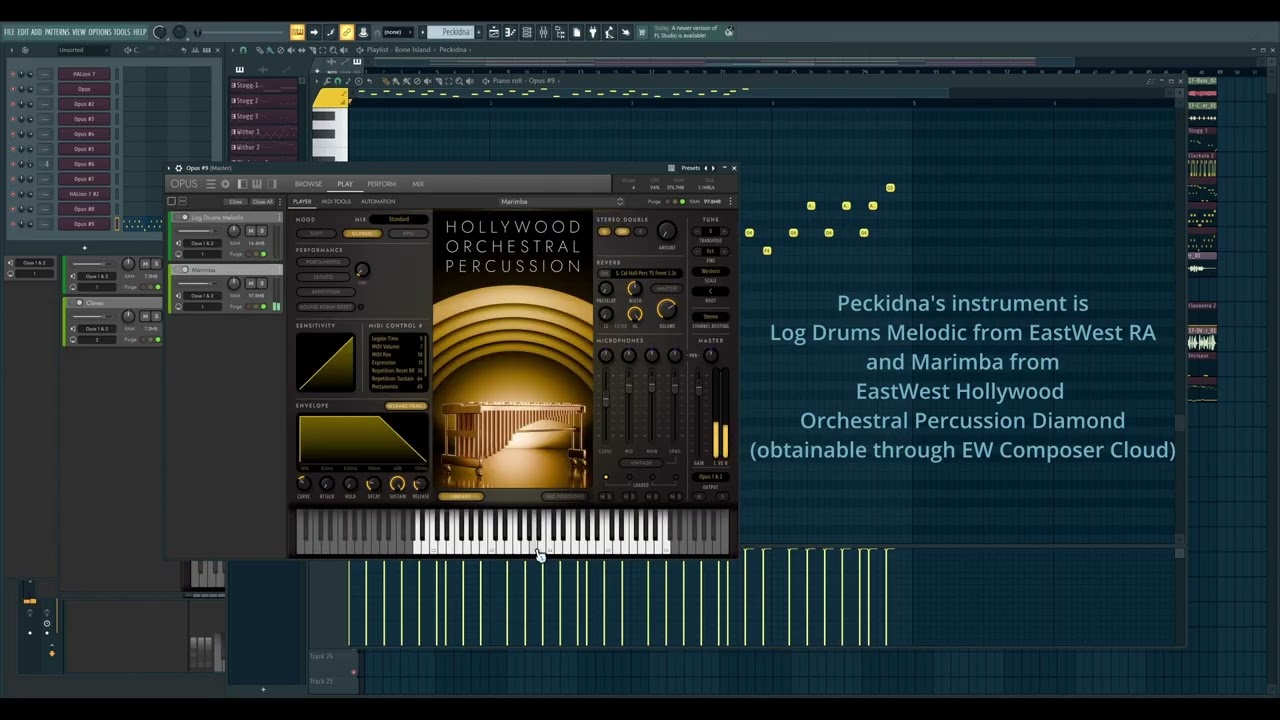Click the Stereo Double Amount knob
Screen dimensions: 1280x720
(667, 233)
